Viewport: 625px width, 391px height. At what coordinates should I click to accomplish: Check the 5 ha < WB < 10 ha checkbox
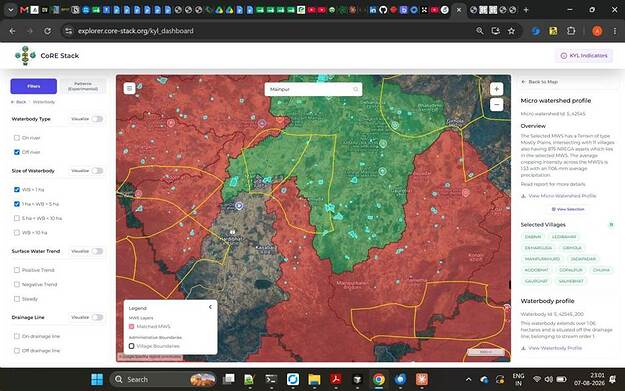click(x=17, y=218)
